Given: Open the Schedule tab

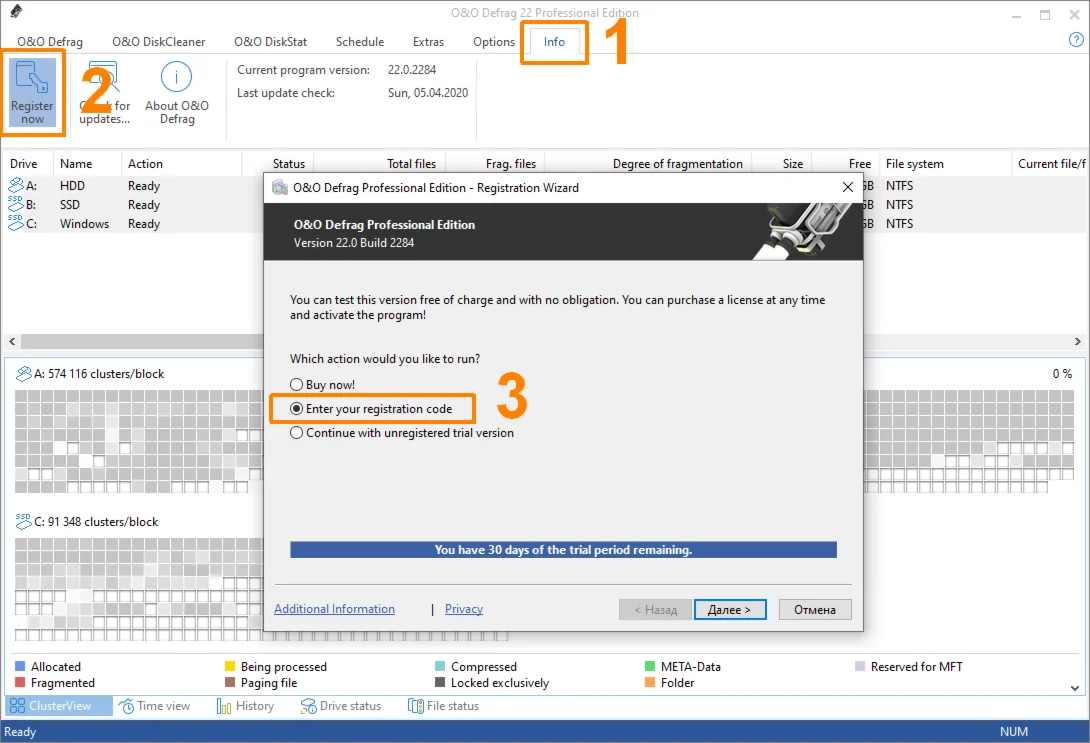Looking at the screenshot, I should pos(359,42).
